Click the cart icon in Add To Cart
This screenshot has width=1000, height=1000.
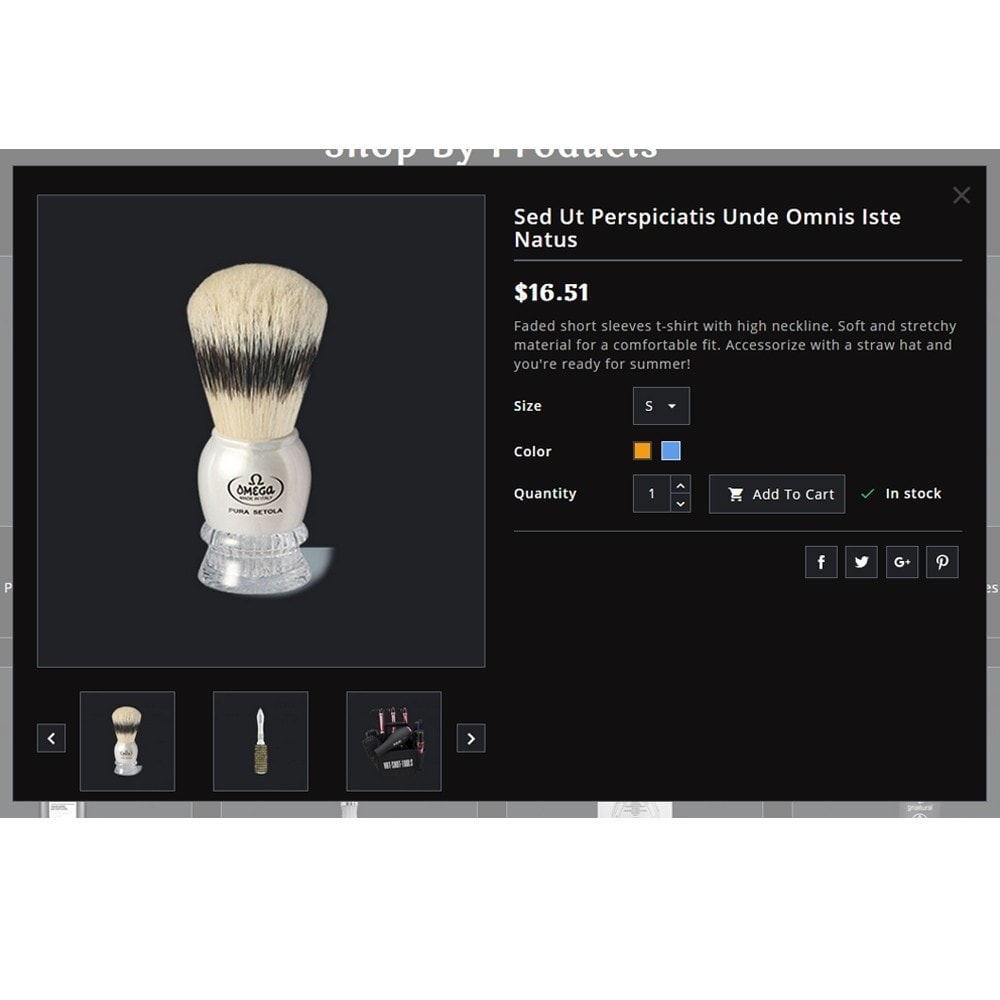(x=735, y=494)
